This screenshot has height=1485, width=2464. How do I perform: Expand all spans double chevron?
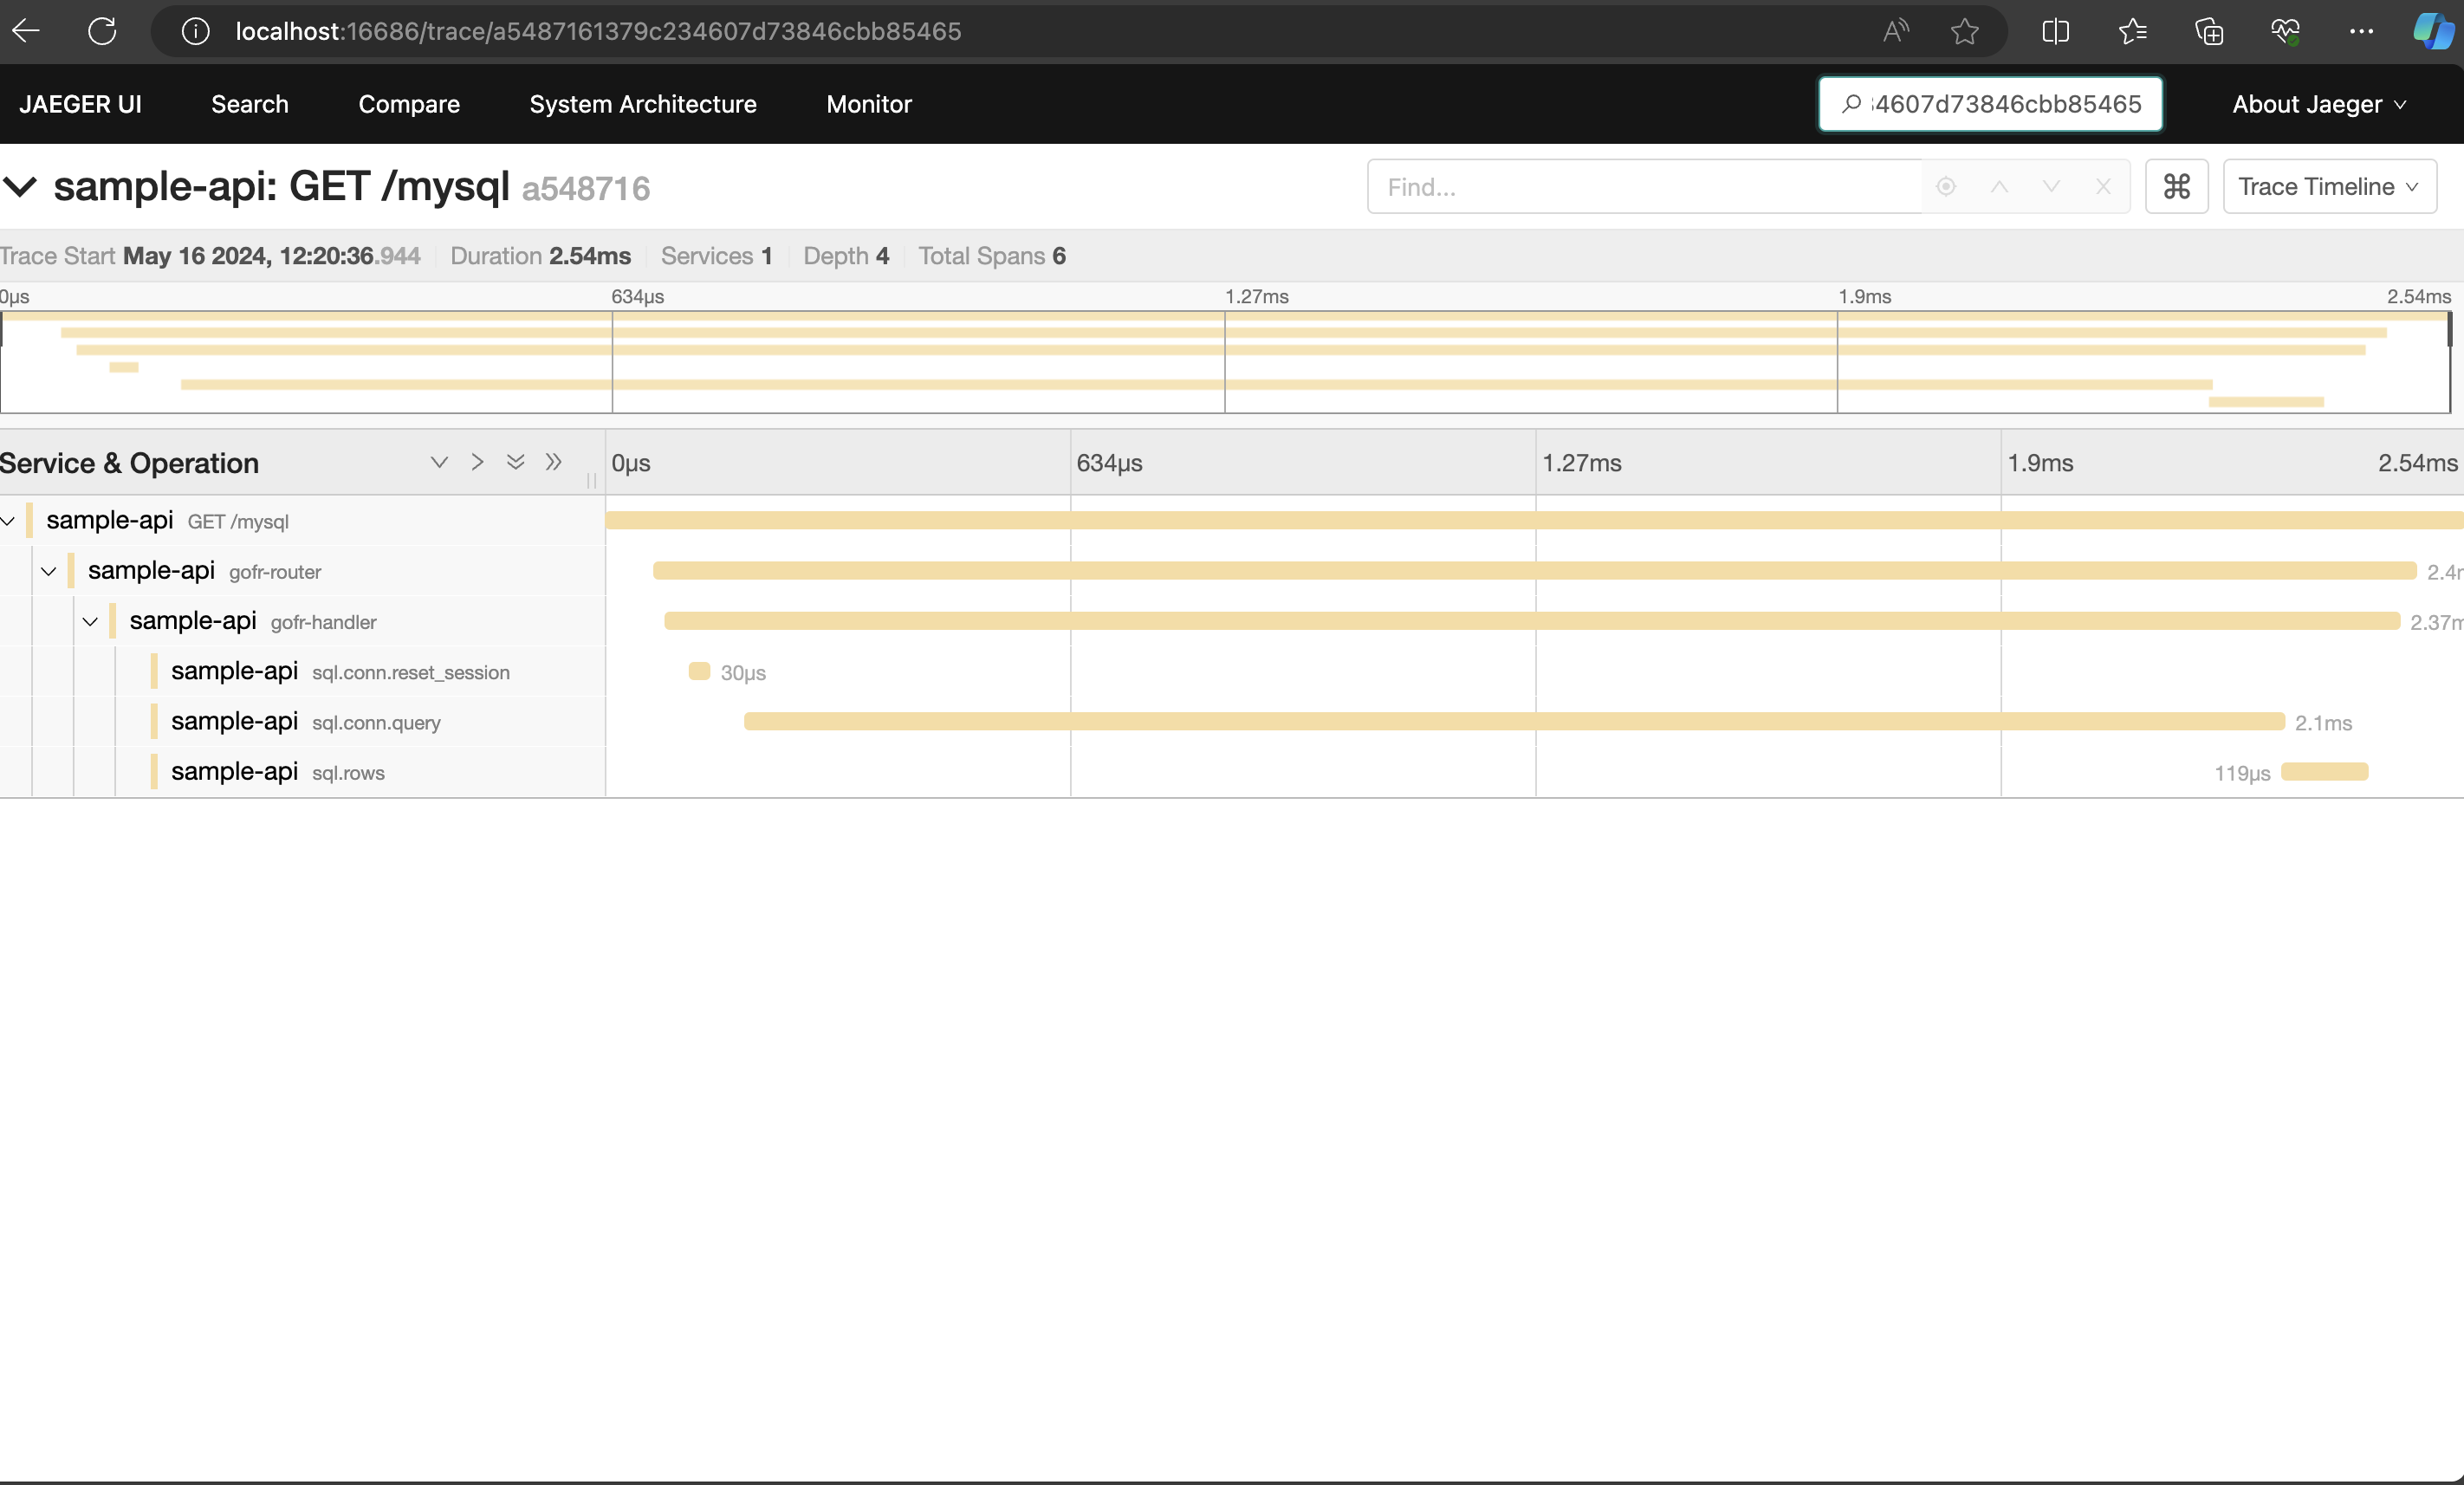[515, 462]
